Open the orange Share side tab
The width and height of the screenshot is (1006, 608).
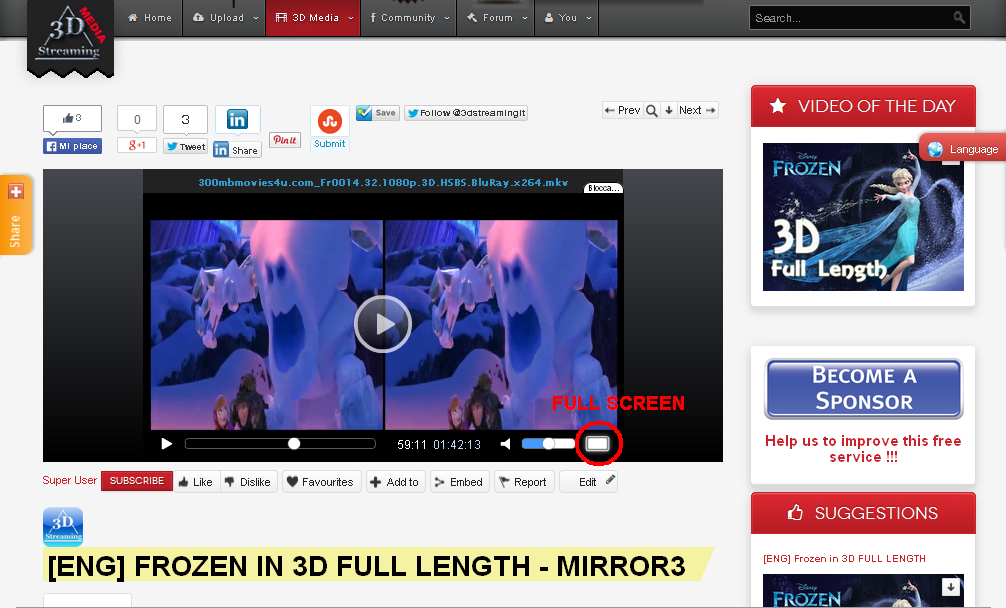point(16,215)
